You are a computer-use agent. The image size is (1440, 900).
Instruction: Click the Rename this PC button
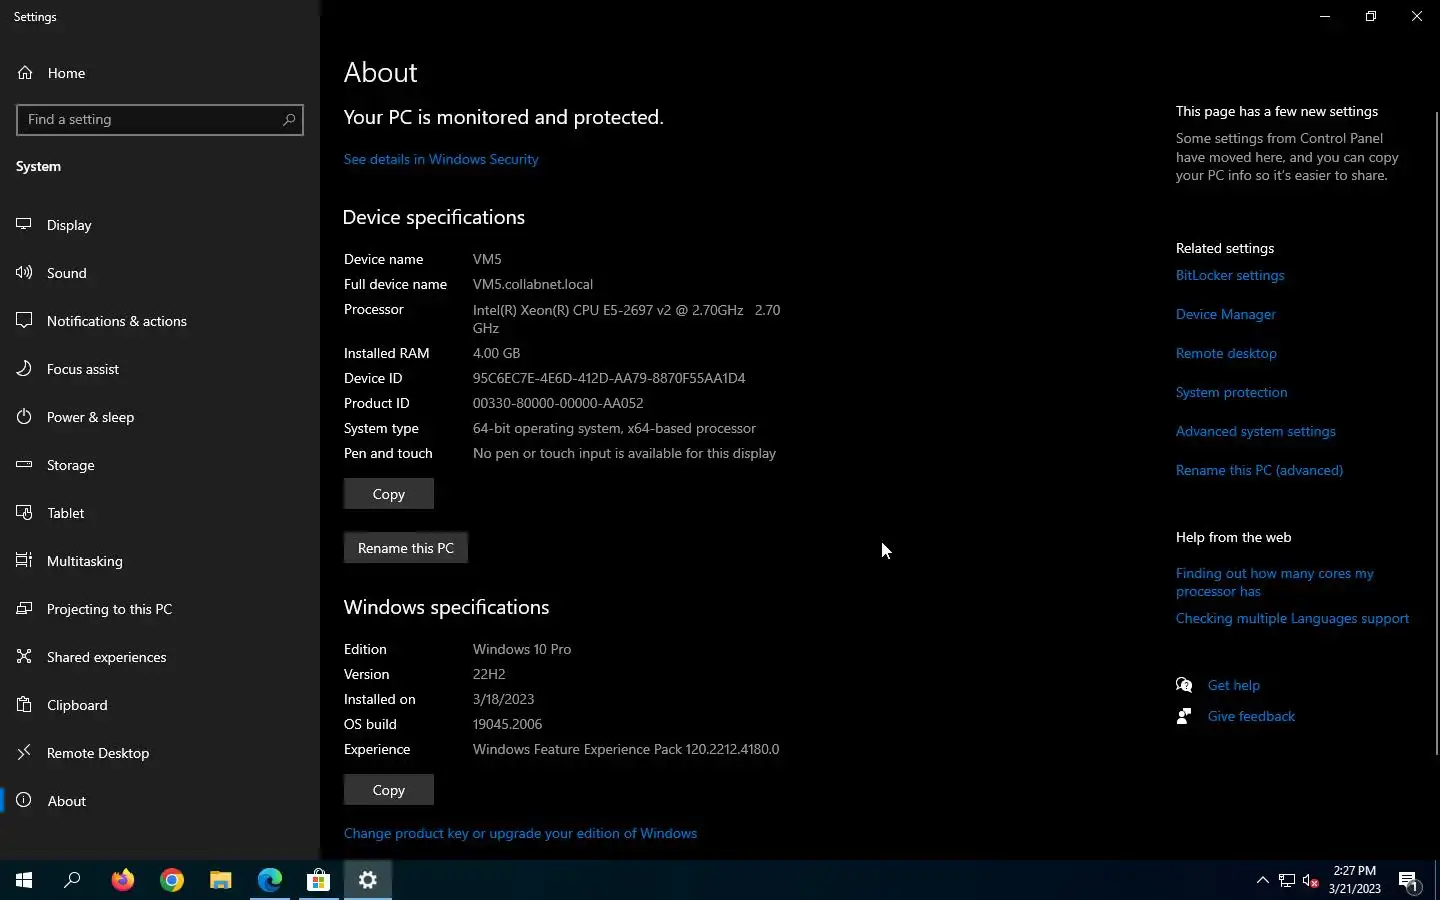coord(406,548)
